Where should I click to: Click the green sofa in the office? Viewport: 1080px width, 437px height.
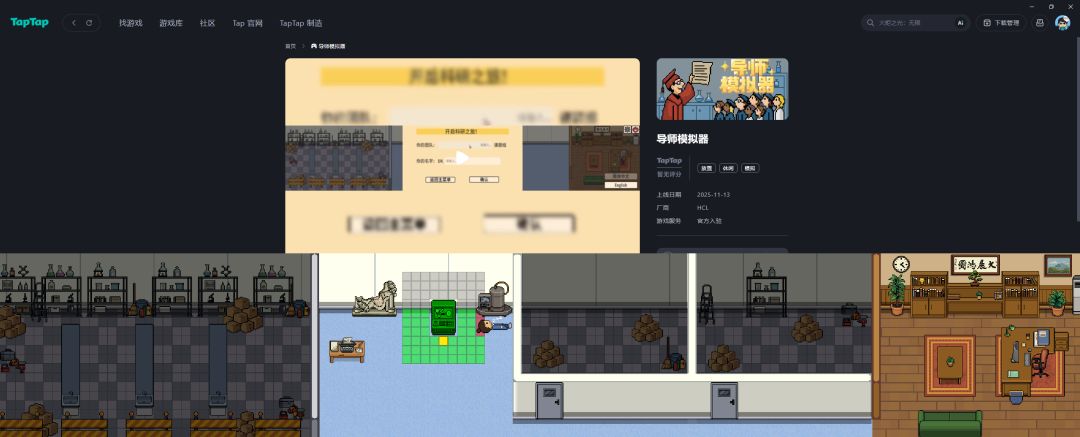click(x=950, y=423)
